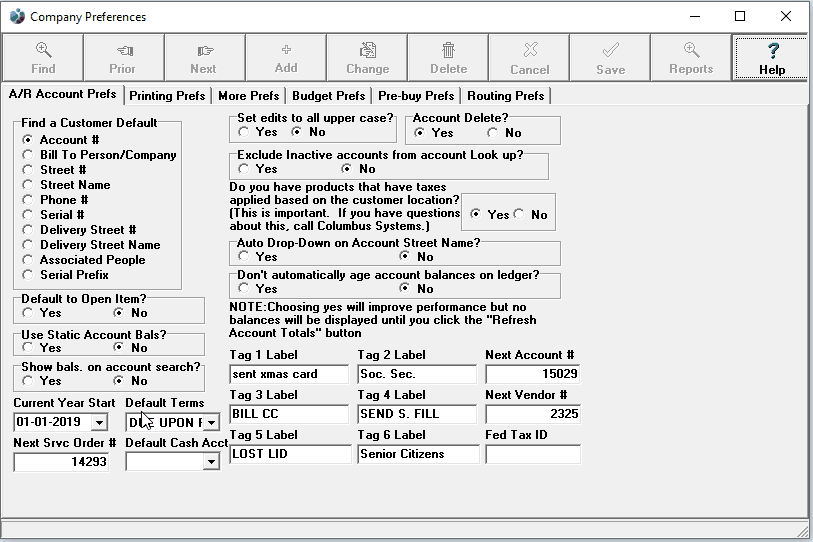
Task: Click the Next Vendor # field
Action: click(532, 414)
